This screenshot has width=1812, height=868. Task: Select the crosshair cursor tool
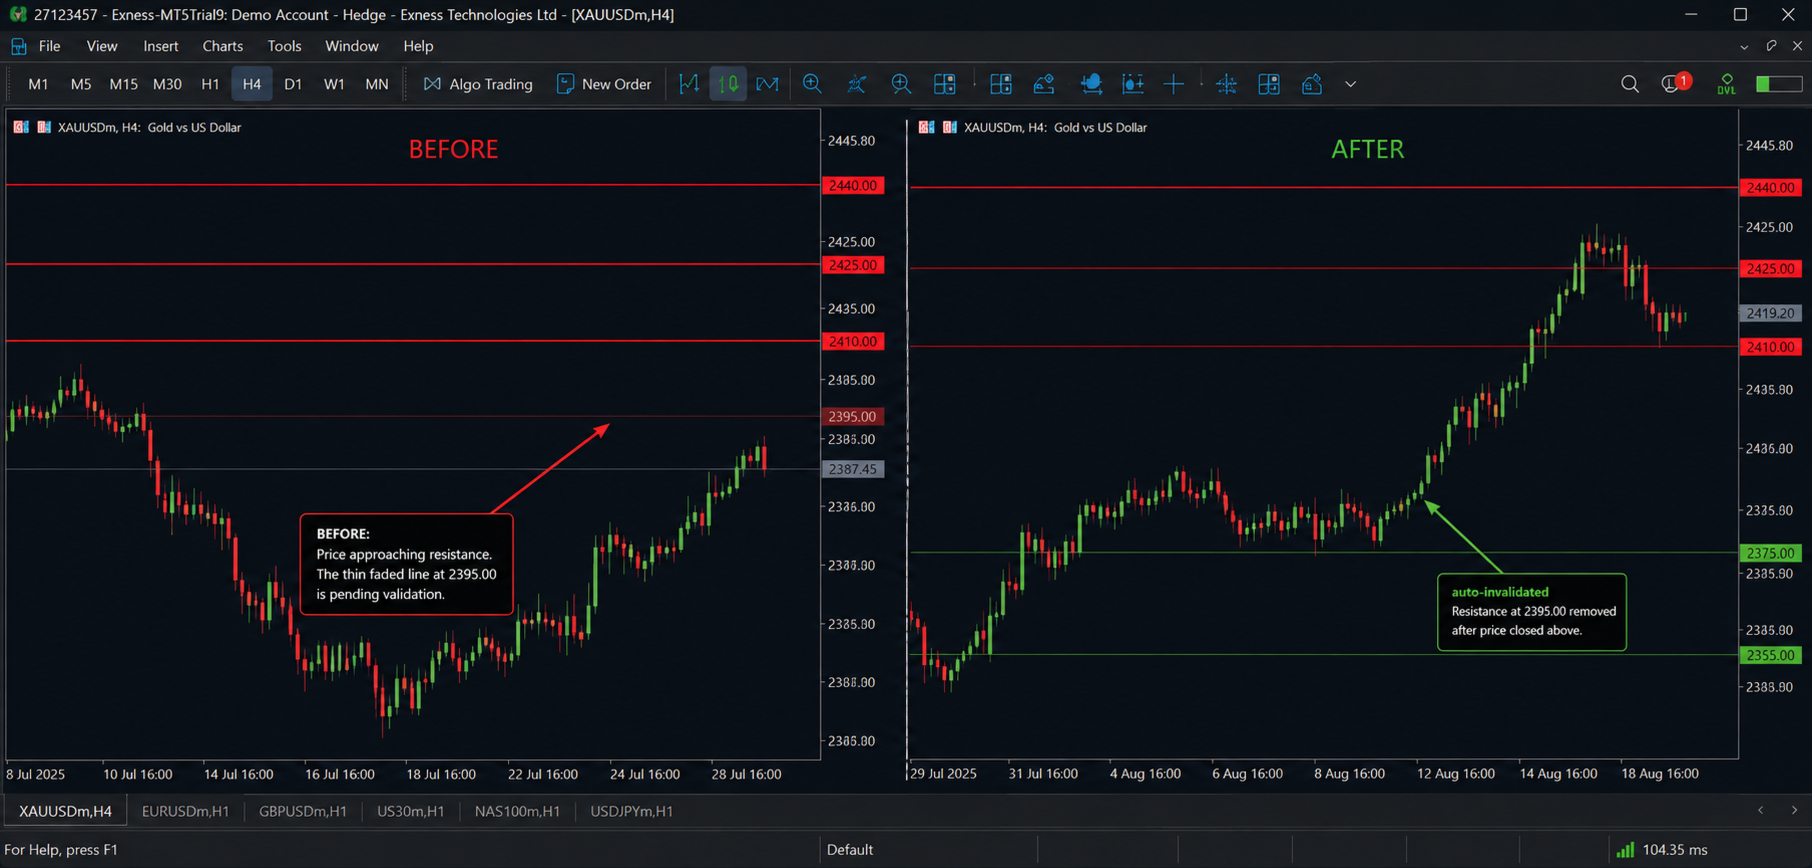click(x=1174, y=84)
